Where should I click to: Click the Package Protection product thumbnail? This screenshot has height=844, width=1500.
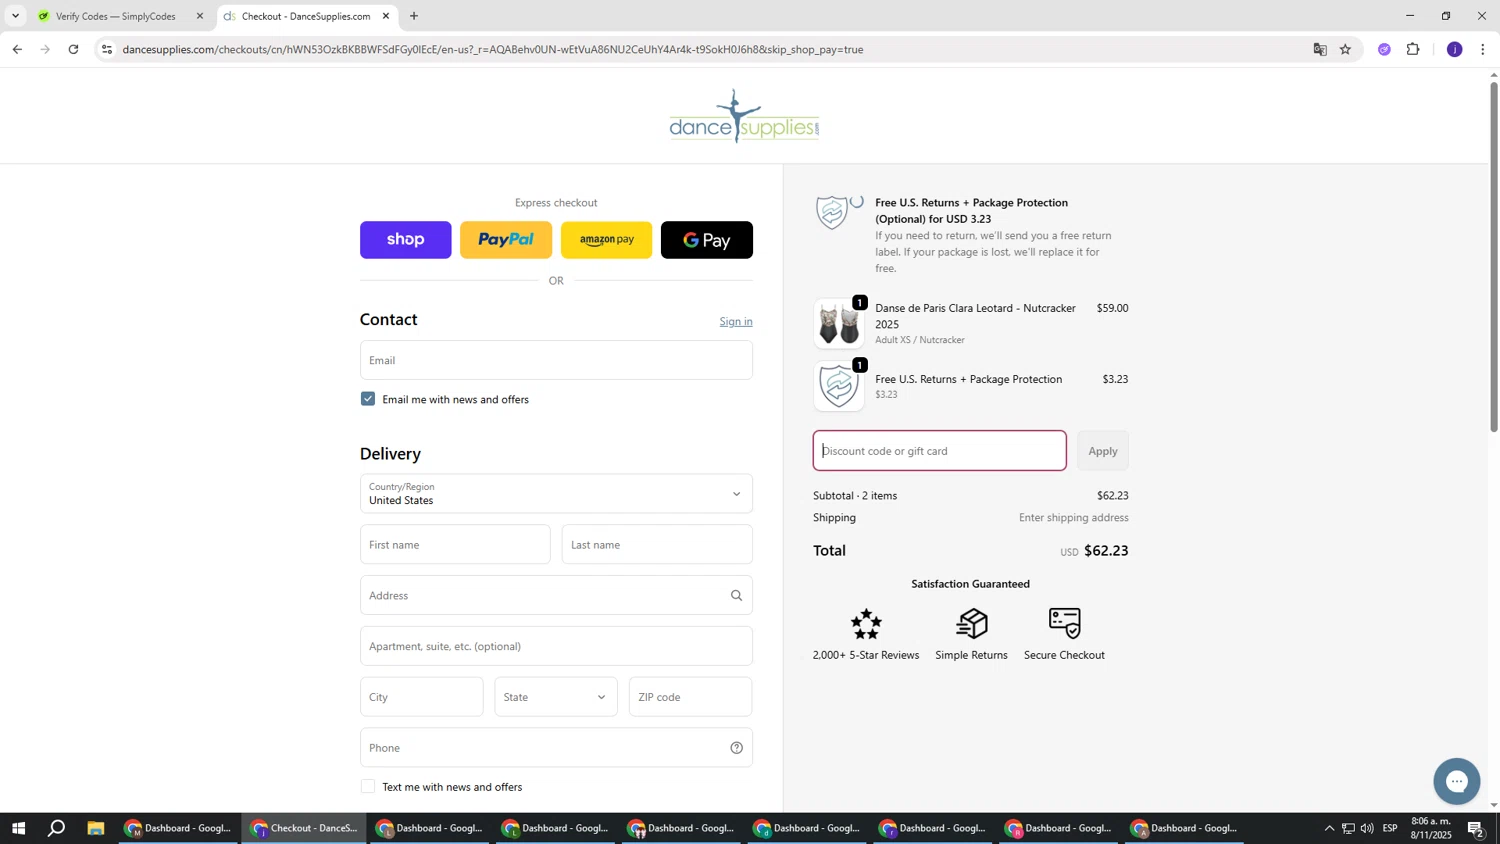[x=839, y=386]
